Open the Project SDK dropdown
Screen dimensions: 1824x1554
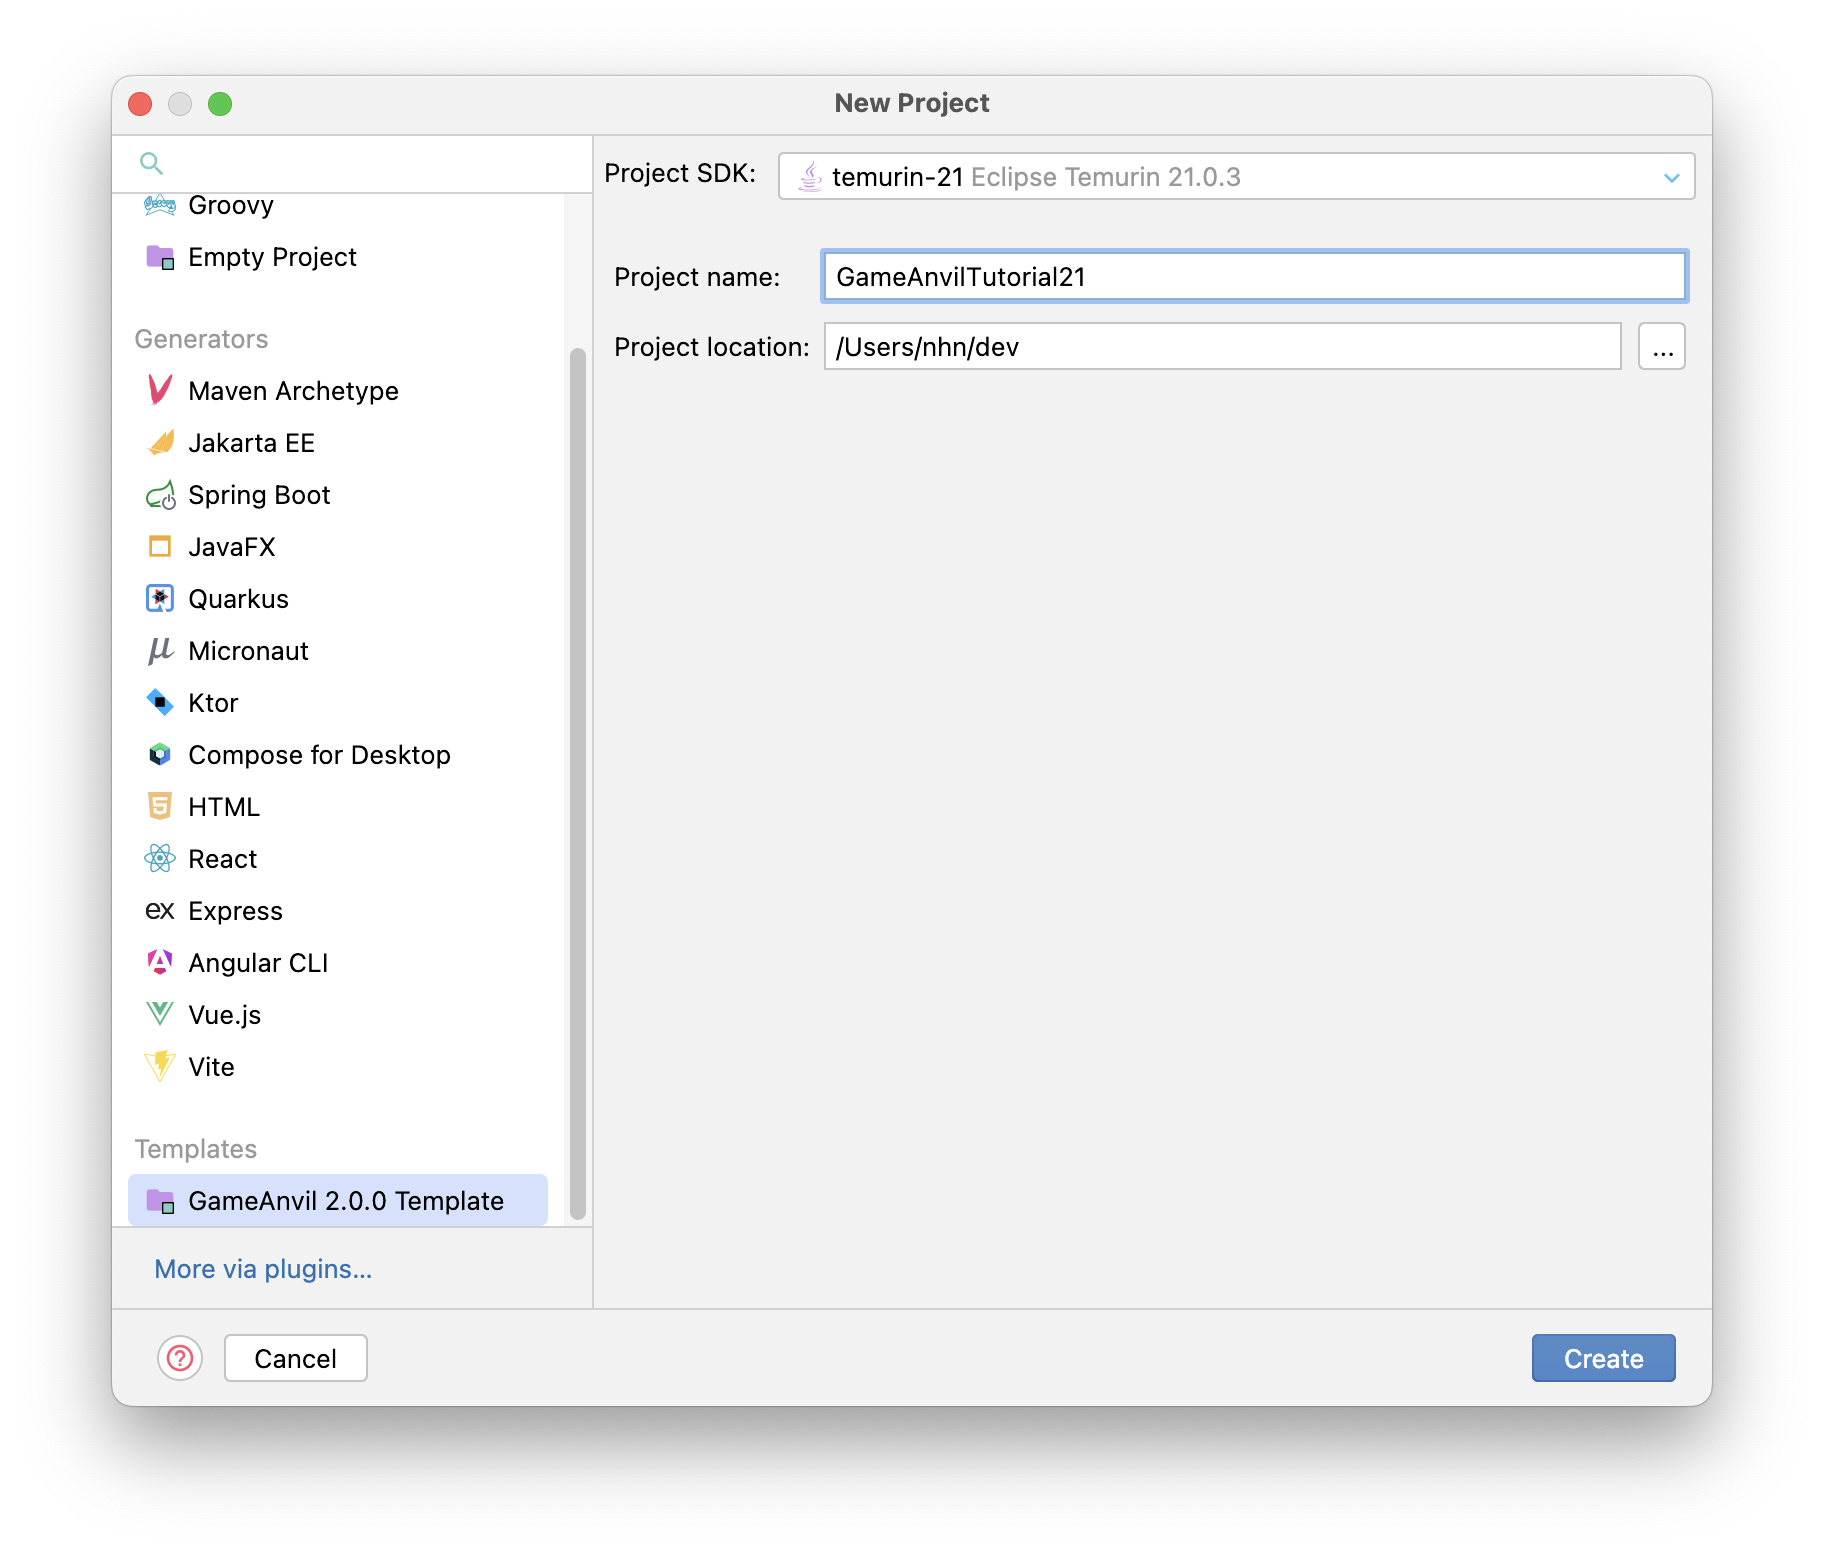click(x=1236, y=176)
